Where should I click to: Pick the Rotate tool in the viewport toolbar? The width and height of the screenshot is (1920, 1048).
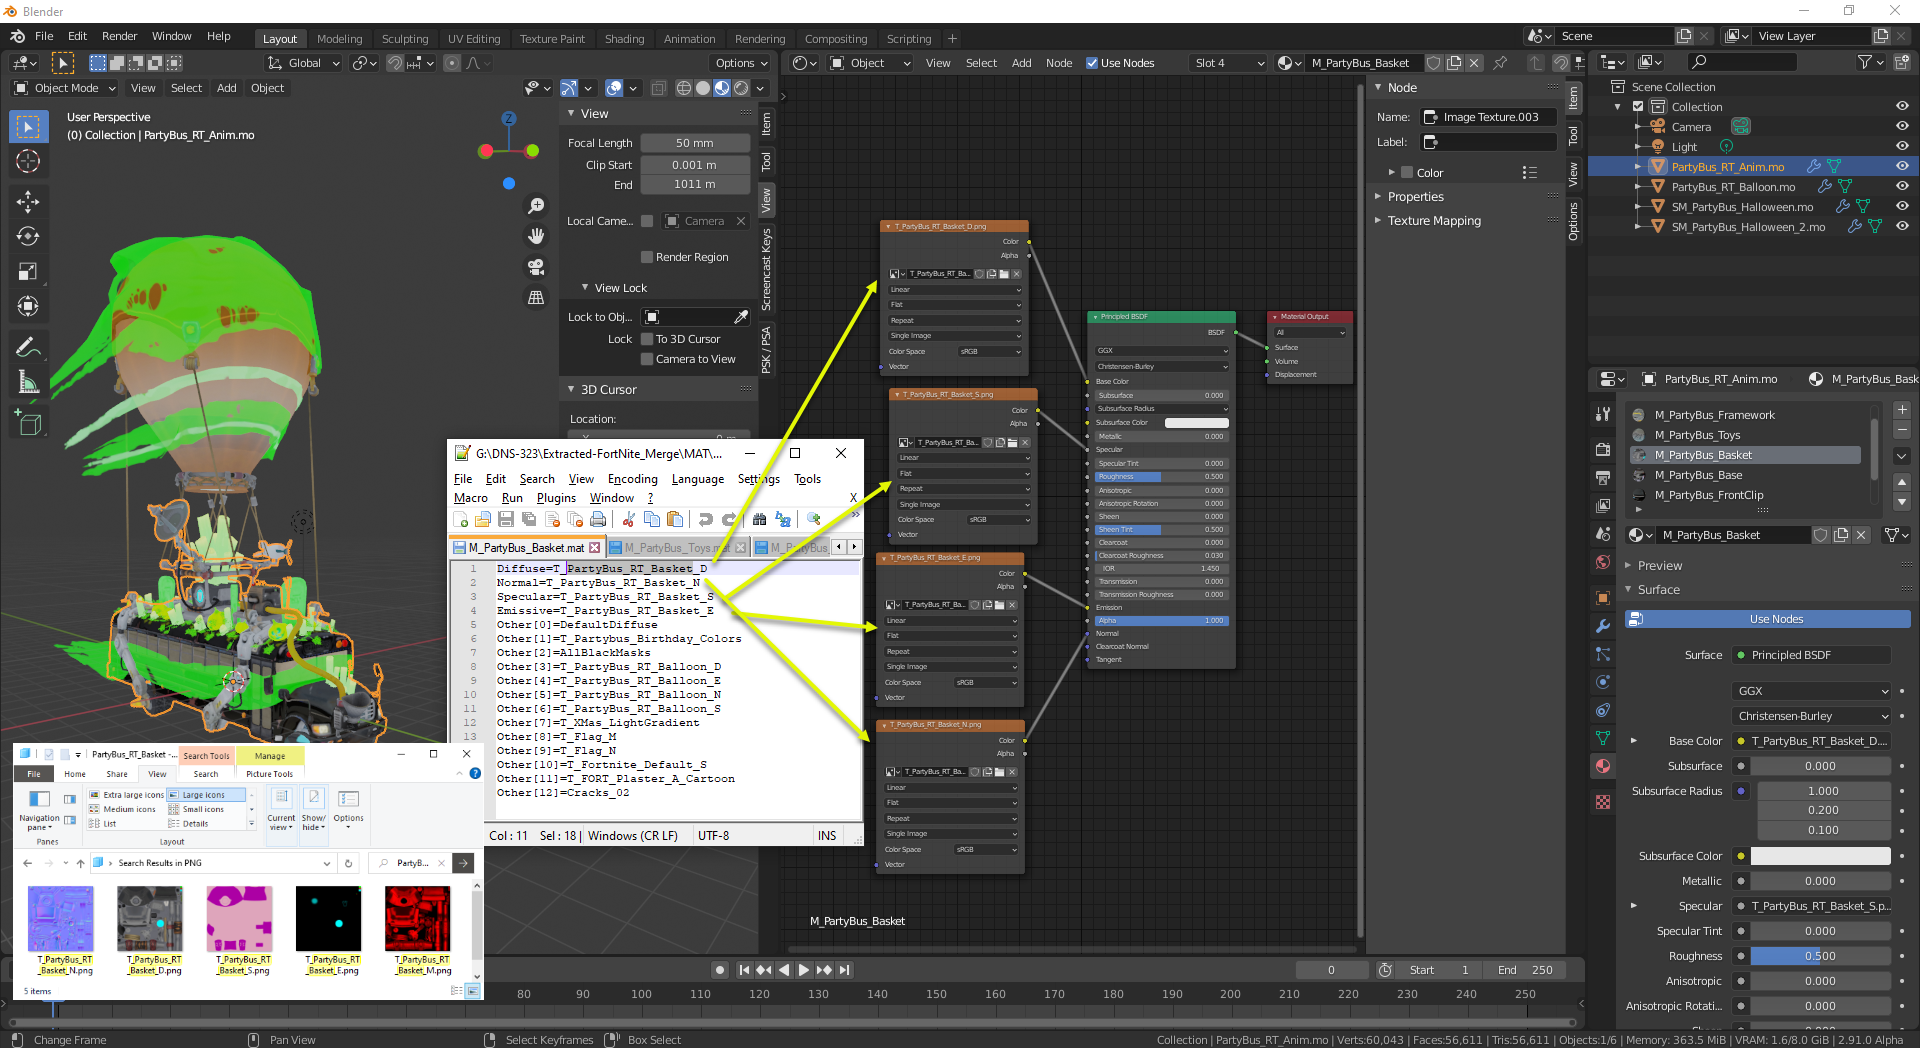pos(28,236)
